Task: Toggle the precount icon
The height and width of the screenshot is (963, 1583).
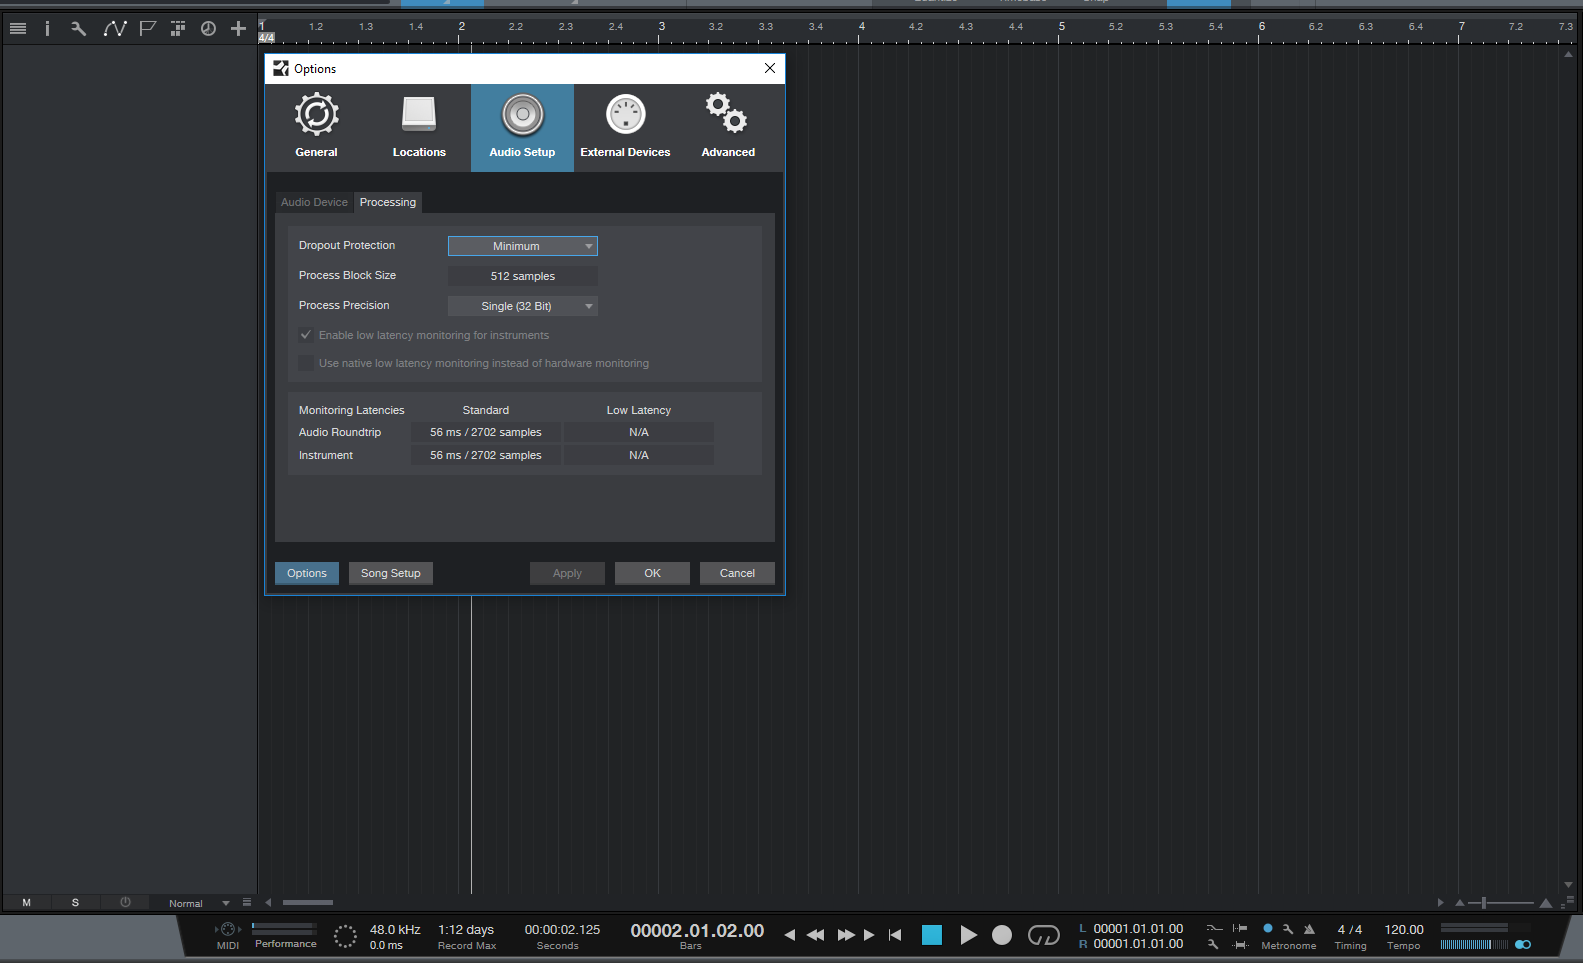Action: click(x=1241, y=945)
